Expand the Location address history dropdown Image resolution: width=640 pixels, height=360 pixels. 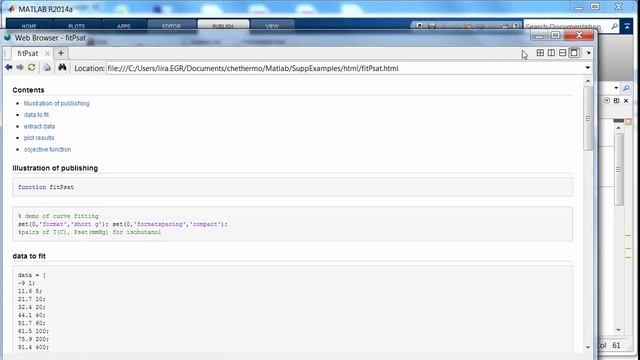tap(588, 68)
